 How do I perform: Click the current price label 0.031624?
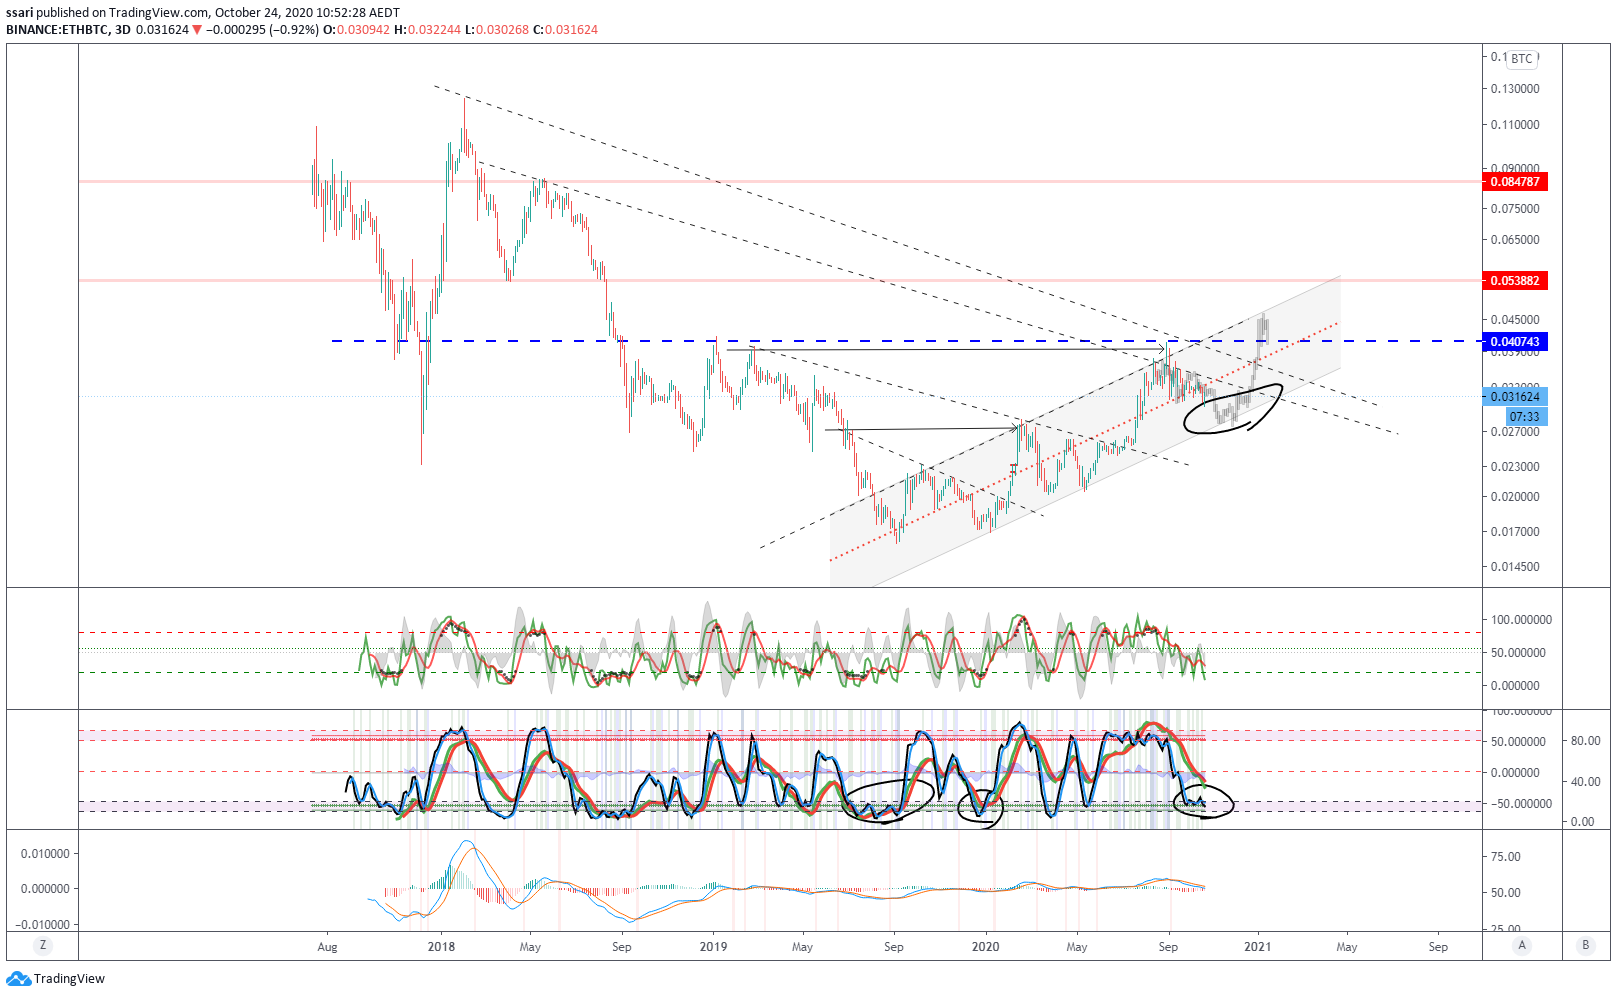point(1514,397)
